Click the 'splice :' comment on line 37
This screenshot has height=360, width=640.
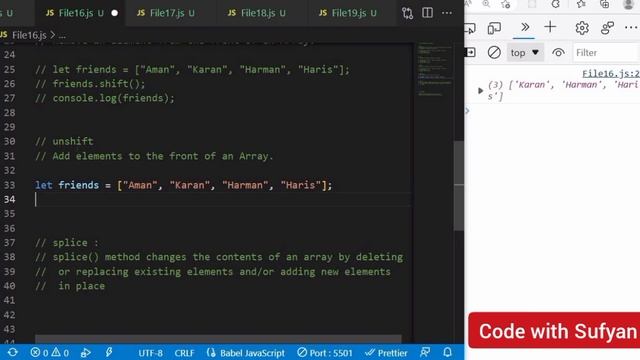67,242
